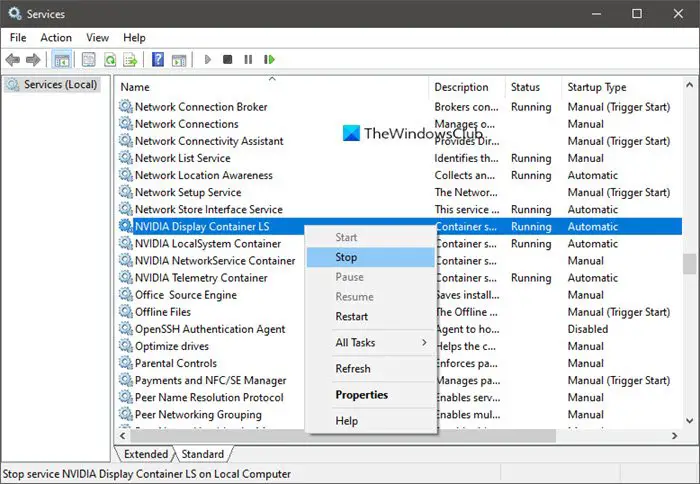Click gear icon beside NVIDIA Display Container LS
This screenshot has width=700, height=484.
[125, 226]
